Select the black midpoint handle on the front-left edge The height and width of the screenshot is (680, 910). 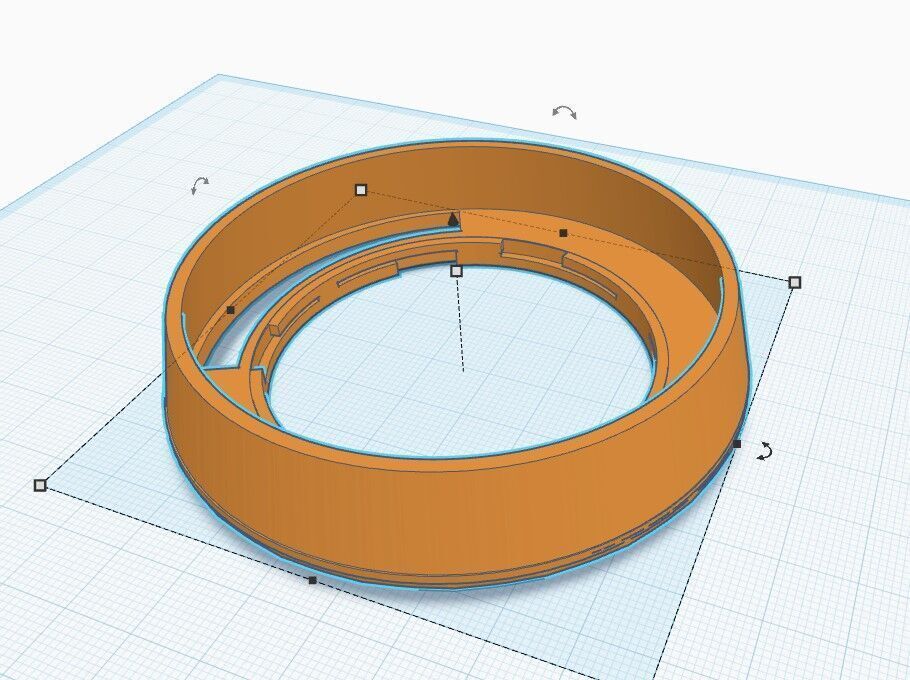pos(312,580)
